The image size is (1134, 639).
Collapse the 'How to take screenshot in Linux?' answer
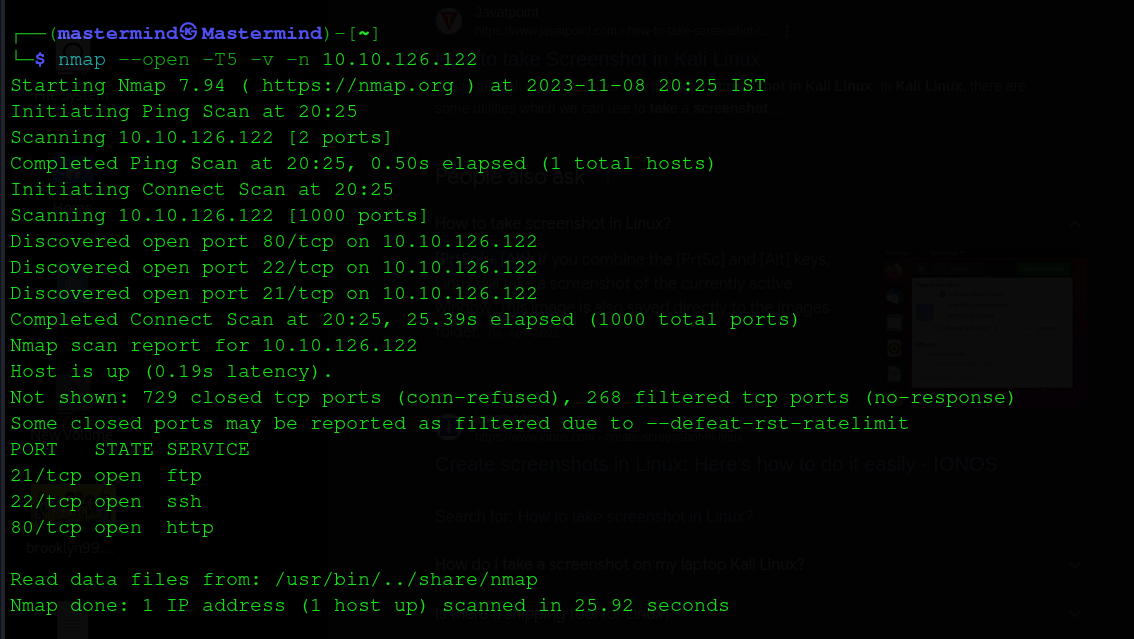[x=1075, y=224]
